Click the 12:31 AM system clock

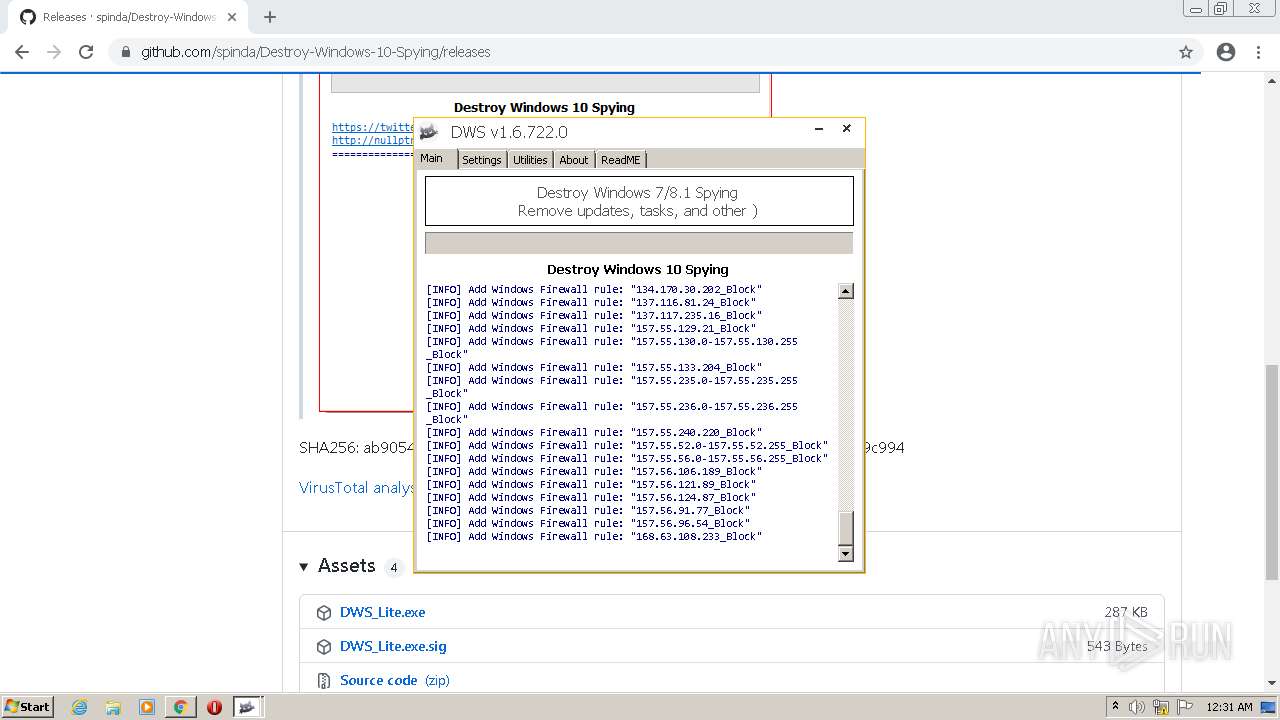(x=1229, y=707)
